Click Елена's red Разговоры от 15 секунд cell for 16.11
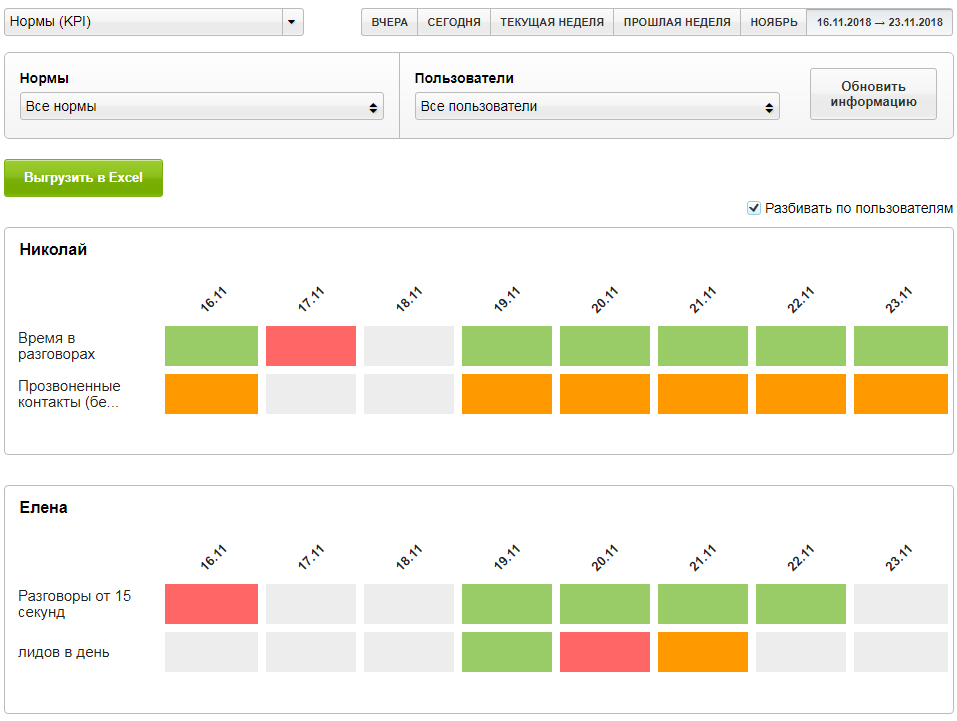 coord(211,604)
